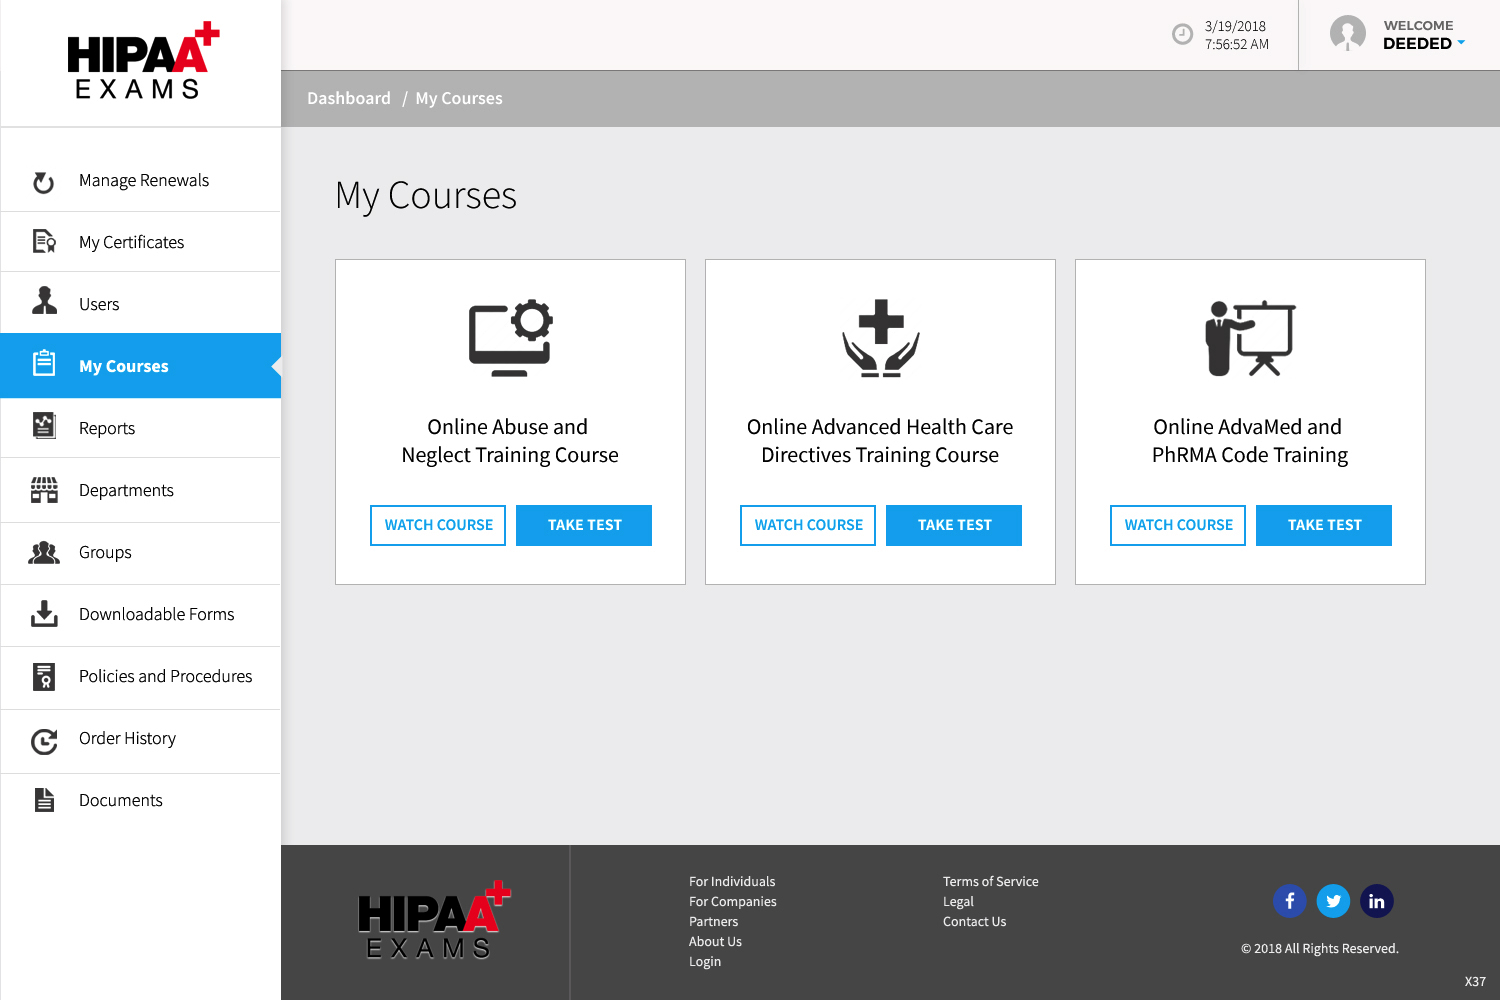Click the HIPAA Exams logo in the sidebar
The height and width of the screenshot is (1000, 1500).
(142, 61)
